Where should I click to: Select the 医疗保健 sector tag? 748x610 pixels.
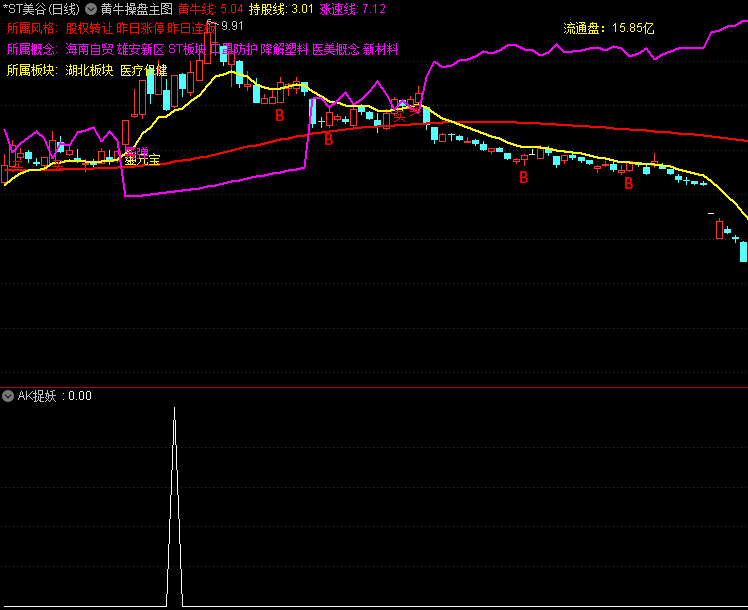[144, 70]
